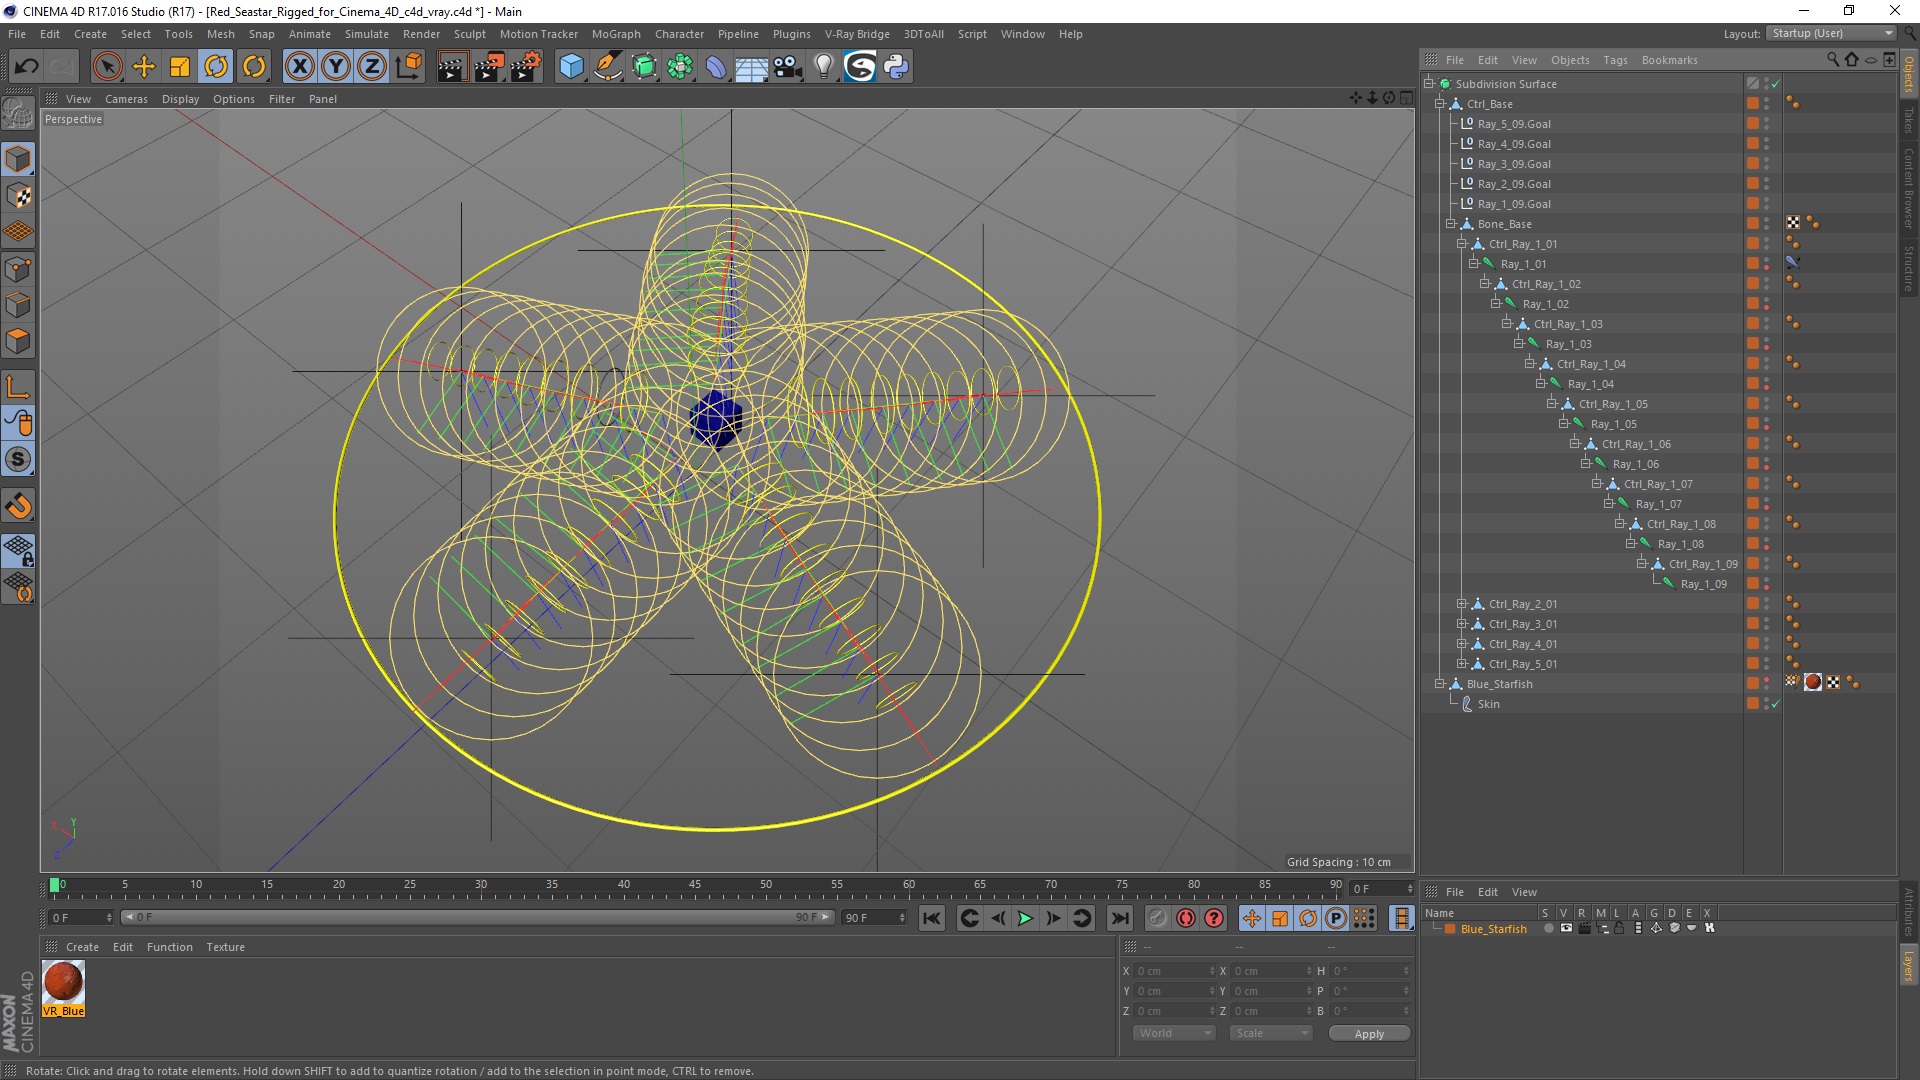Select the Ray_1_05 joint in tree
1920x1080 pixels.
coord(1613,424)
